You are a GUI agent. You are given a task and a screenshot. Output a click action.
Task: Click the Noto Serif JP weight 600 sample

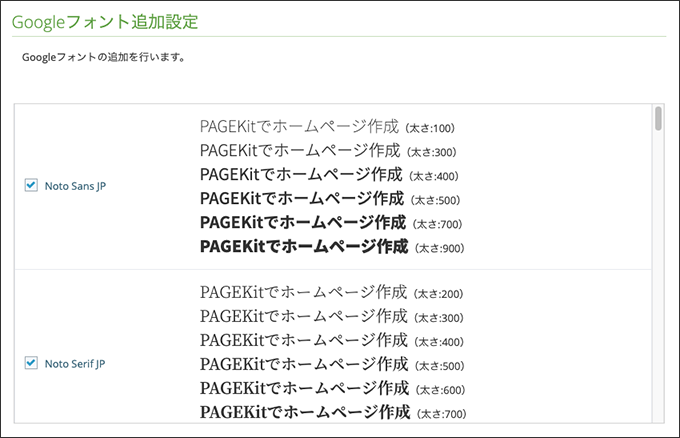333,388
